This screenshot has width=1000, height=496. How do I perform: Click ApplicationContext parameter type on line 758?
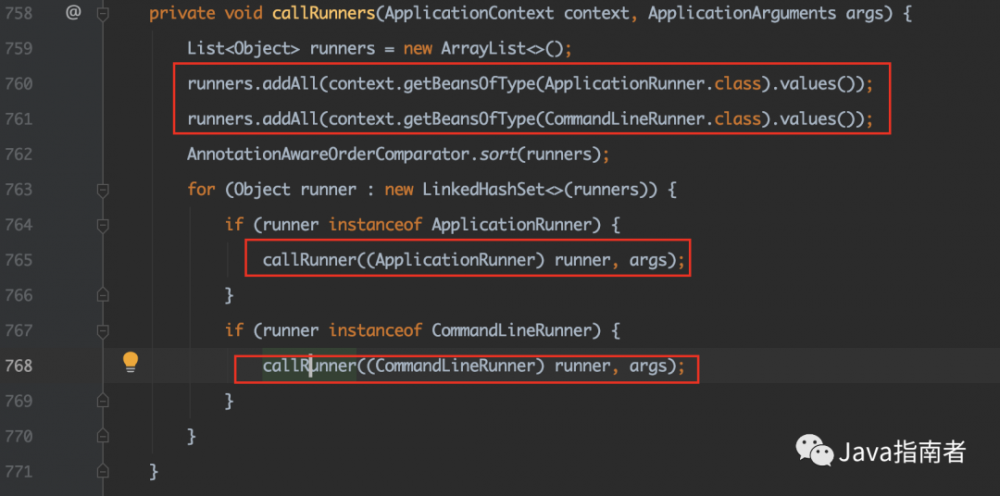point(470,13)
